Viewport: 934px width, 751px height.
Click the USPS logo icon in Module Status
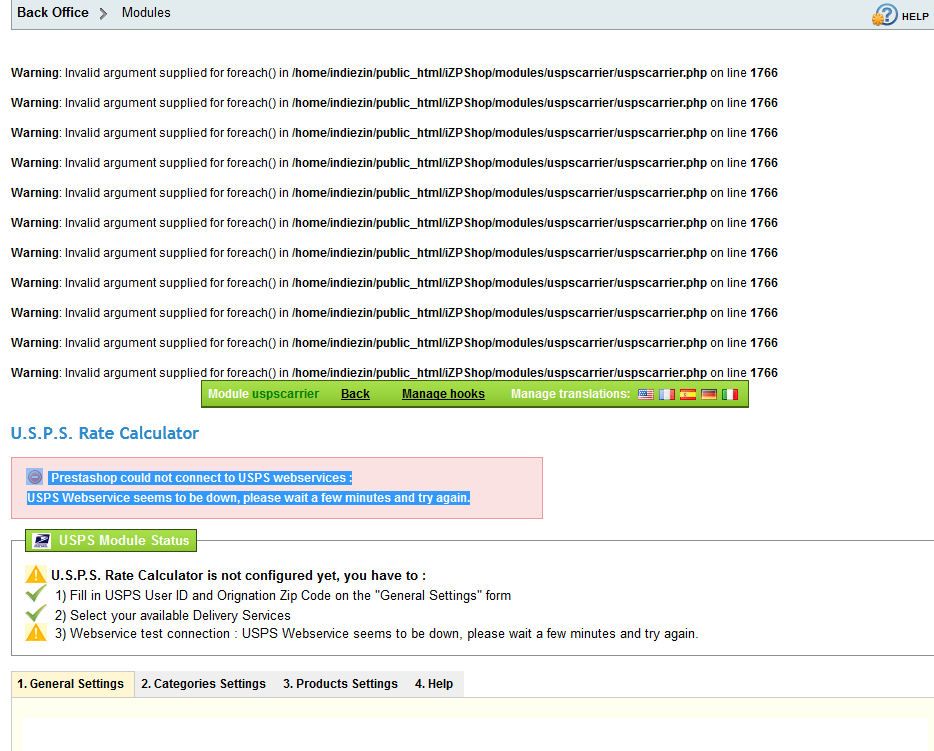[x=41, y=541]
